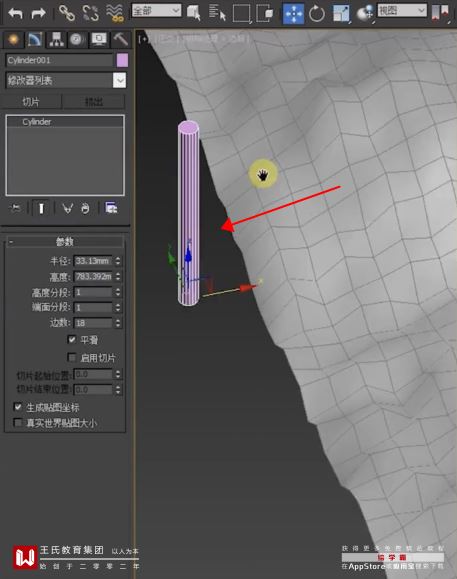The image size is (457, 579).
Task: Open Configure Modifier Sets icon
Action: point(111,209)
